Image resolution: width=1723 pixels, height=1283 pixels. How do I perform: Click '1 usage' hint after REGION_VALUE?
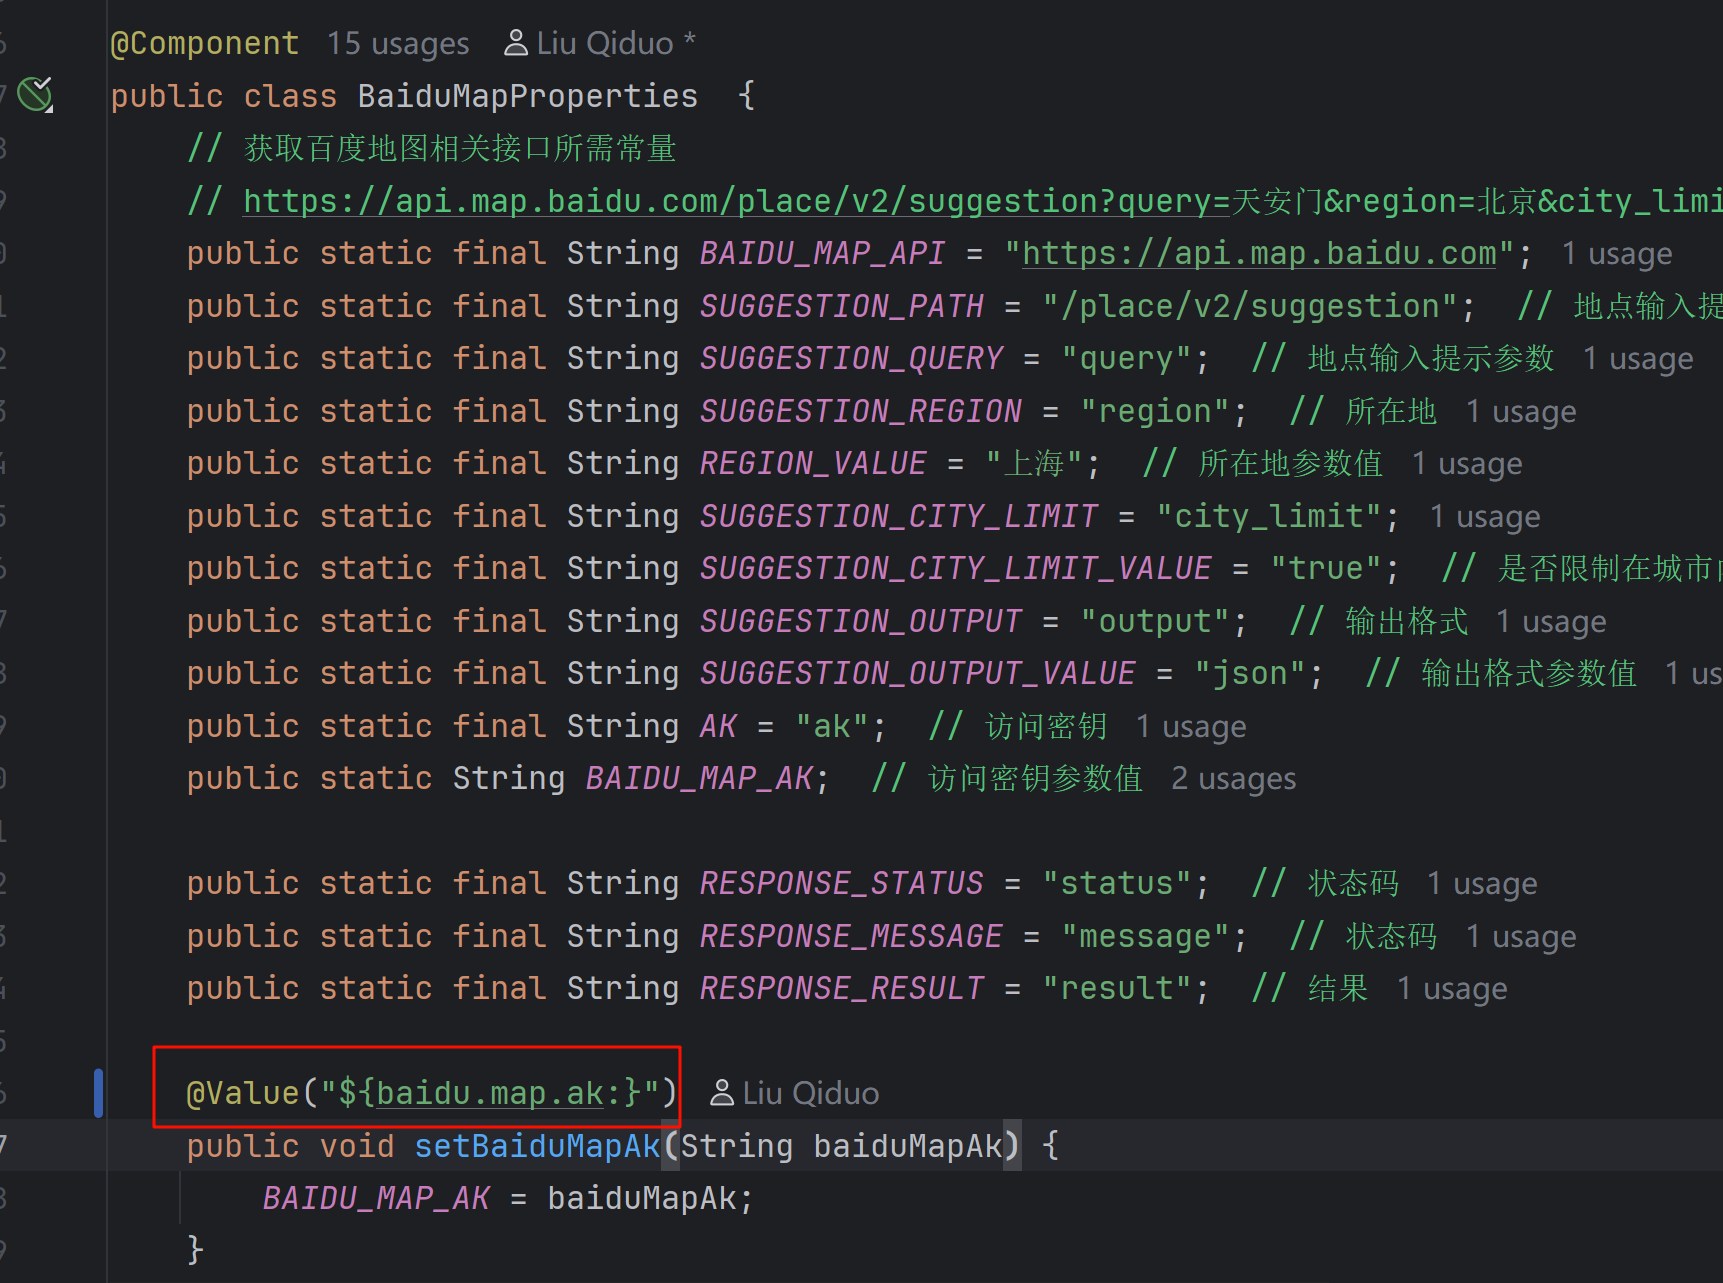tap(1467, 463)
